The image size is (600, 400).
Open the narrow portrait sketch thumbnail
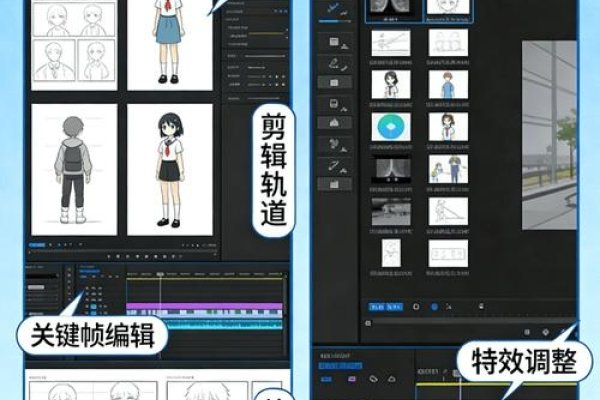pos(391,253)
